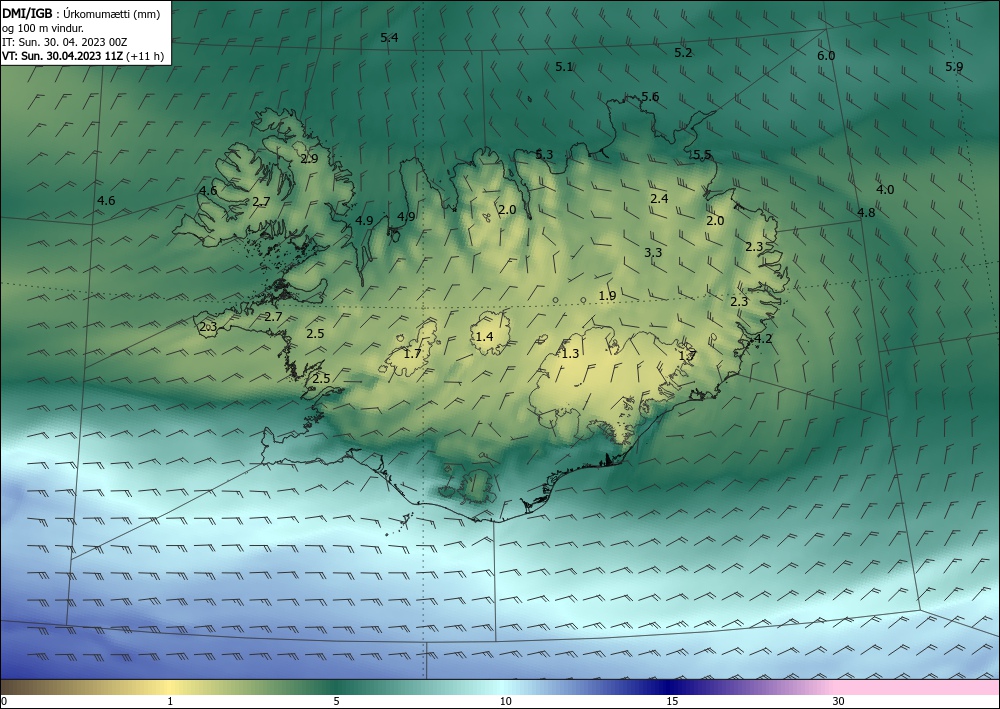Click the 5.3 value label on the north coast

coord(544,154)
